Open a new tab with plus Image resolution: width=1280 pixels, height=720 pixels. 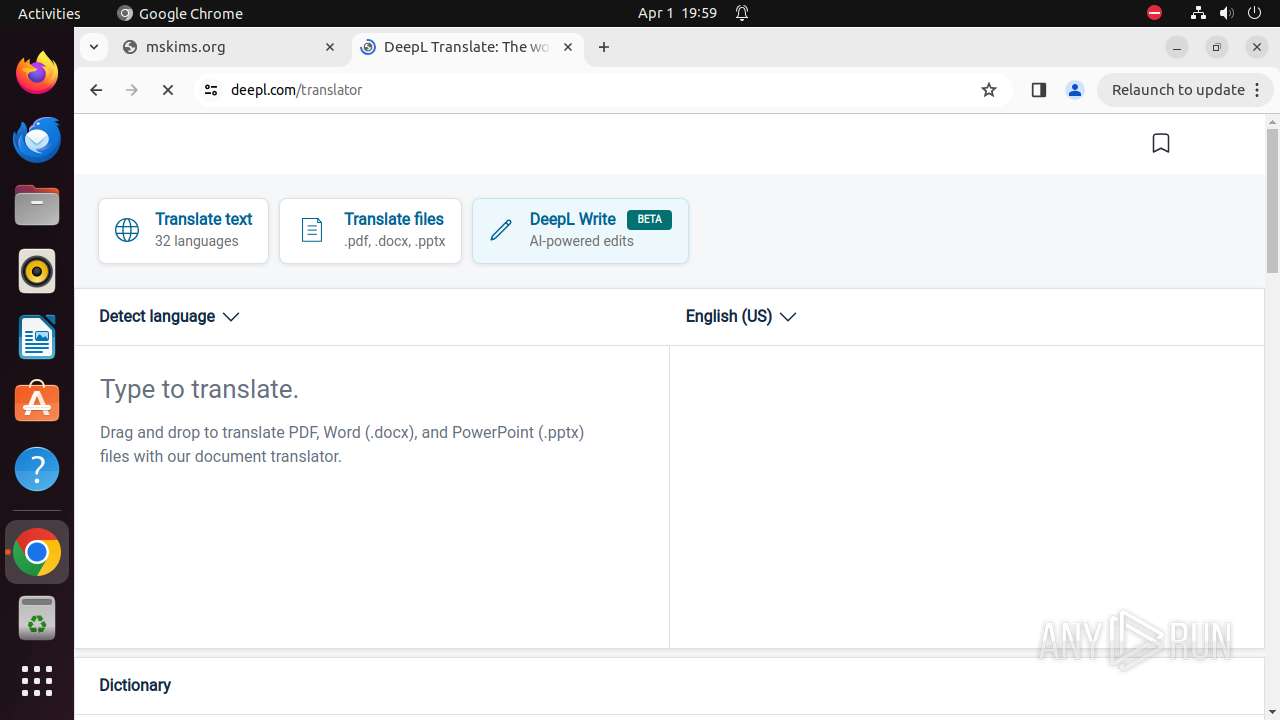click(x=604, y=47)
